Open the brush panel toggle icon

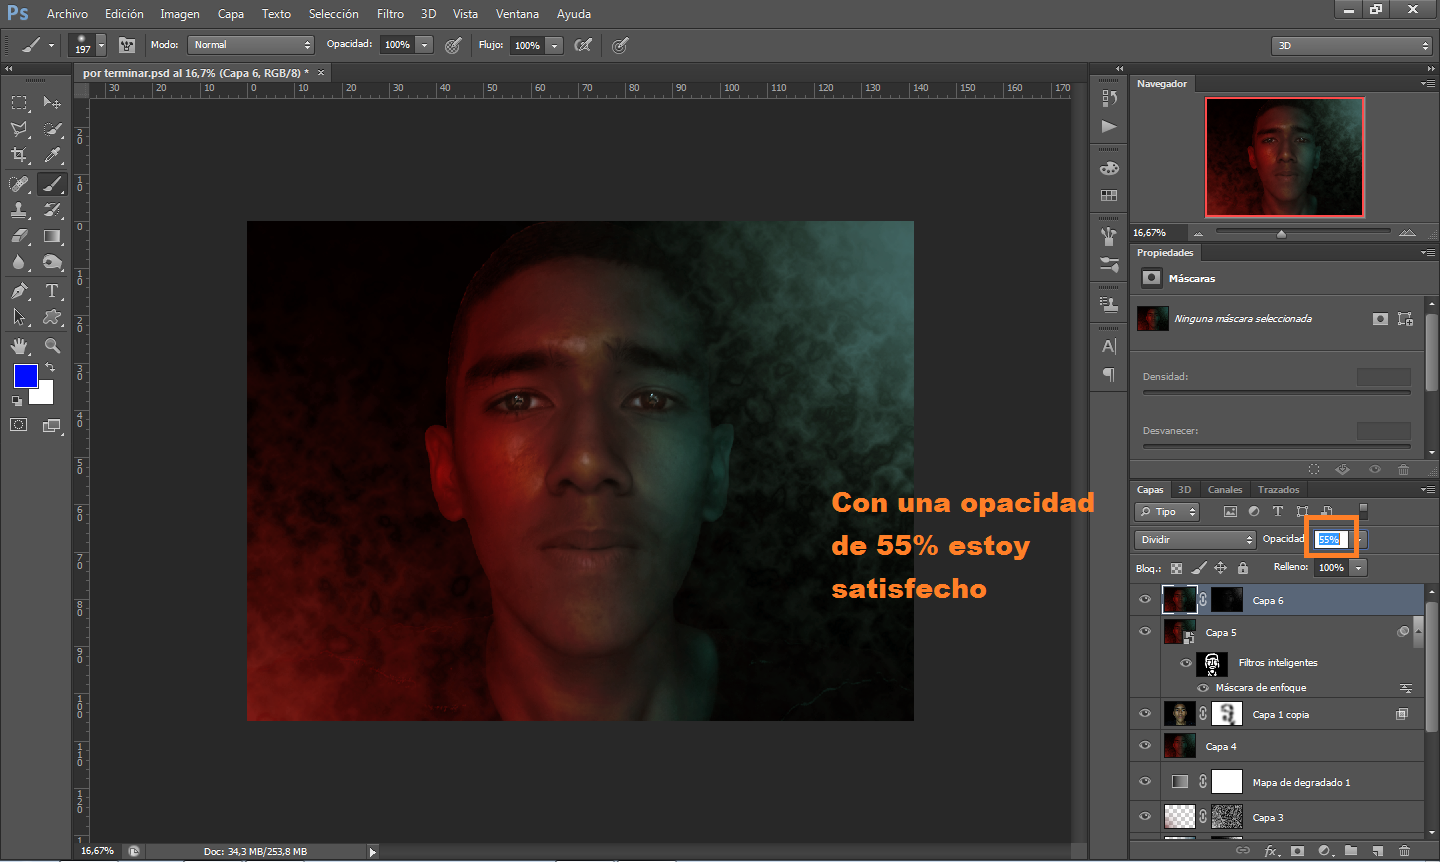click(x=126, y=45)
